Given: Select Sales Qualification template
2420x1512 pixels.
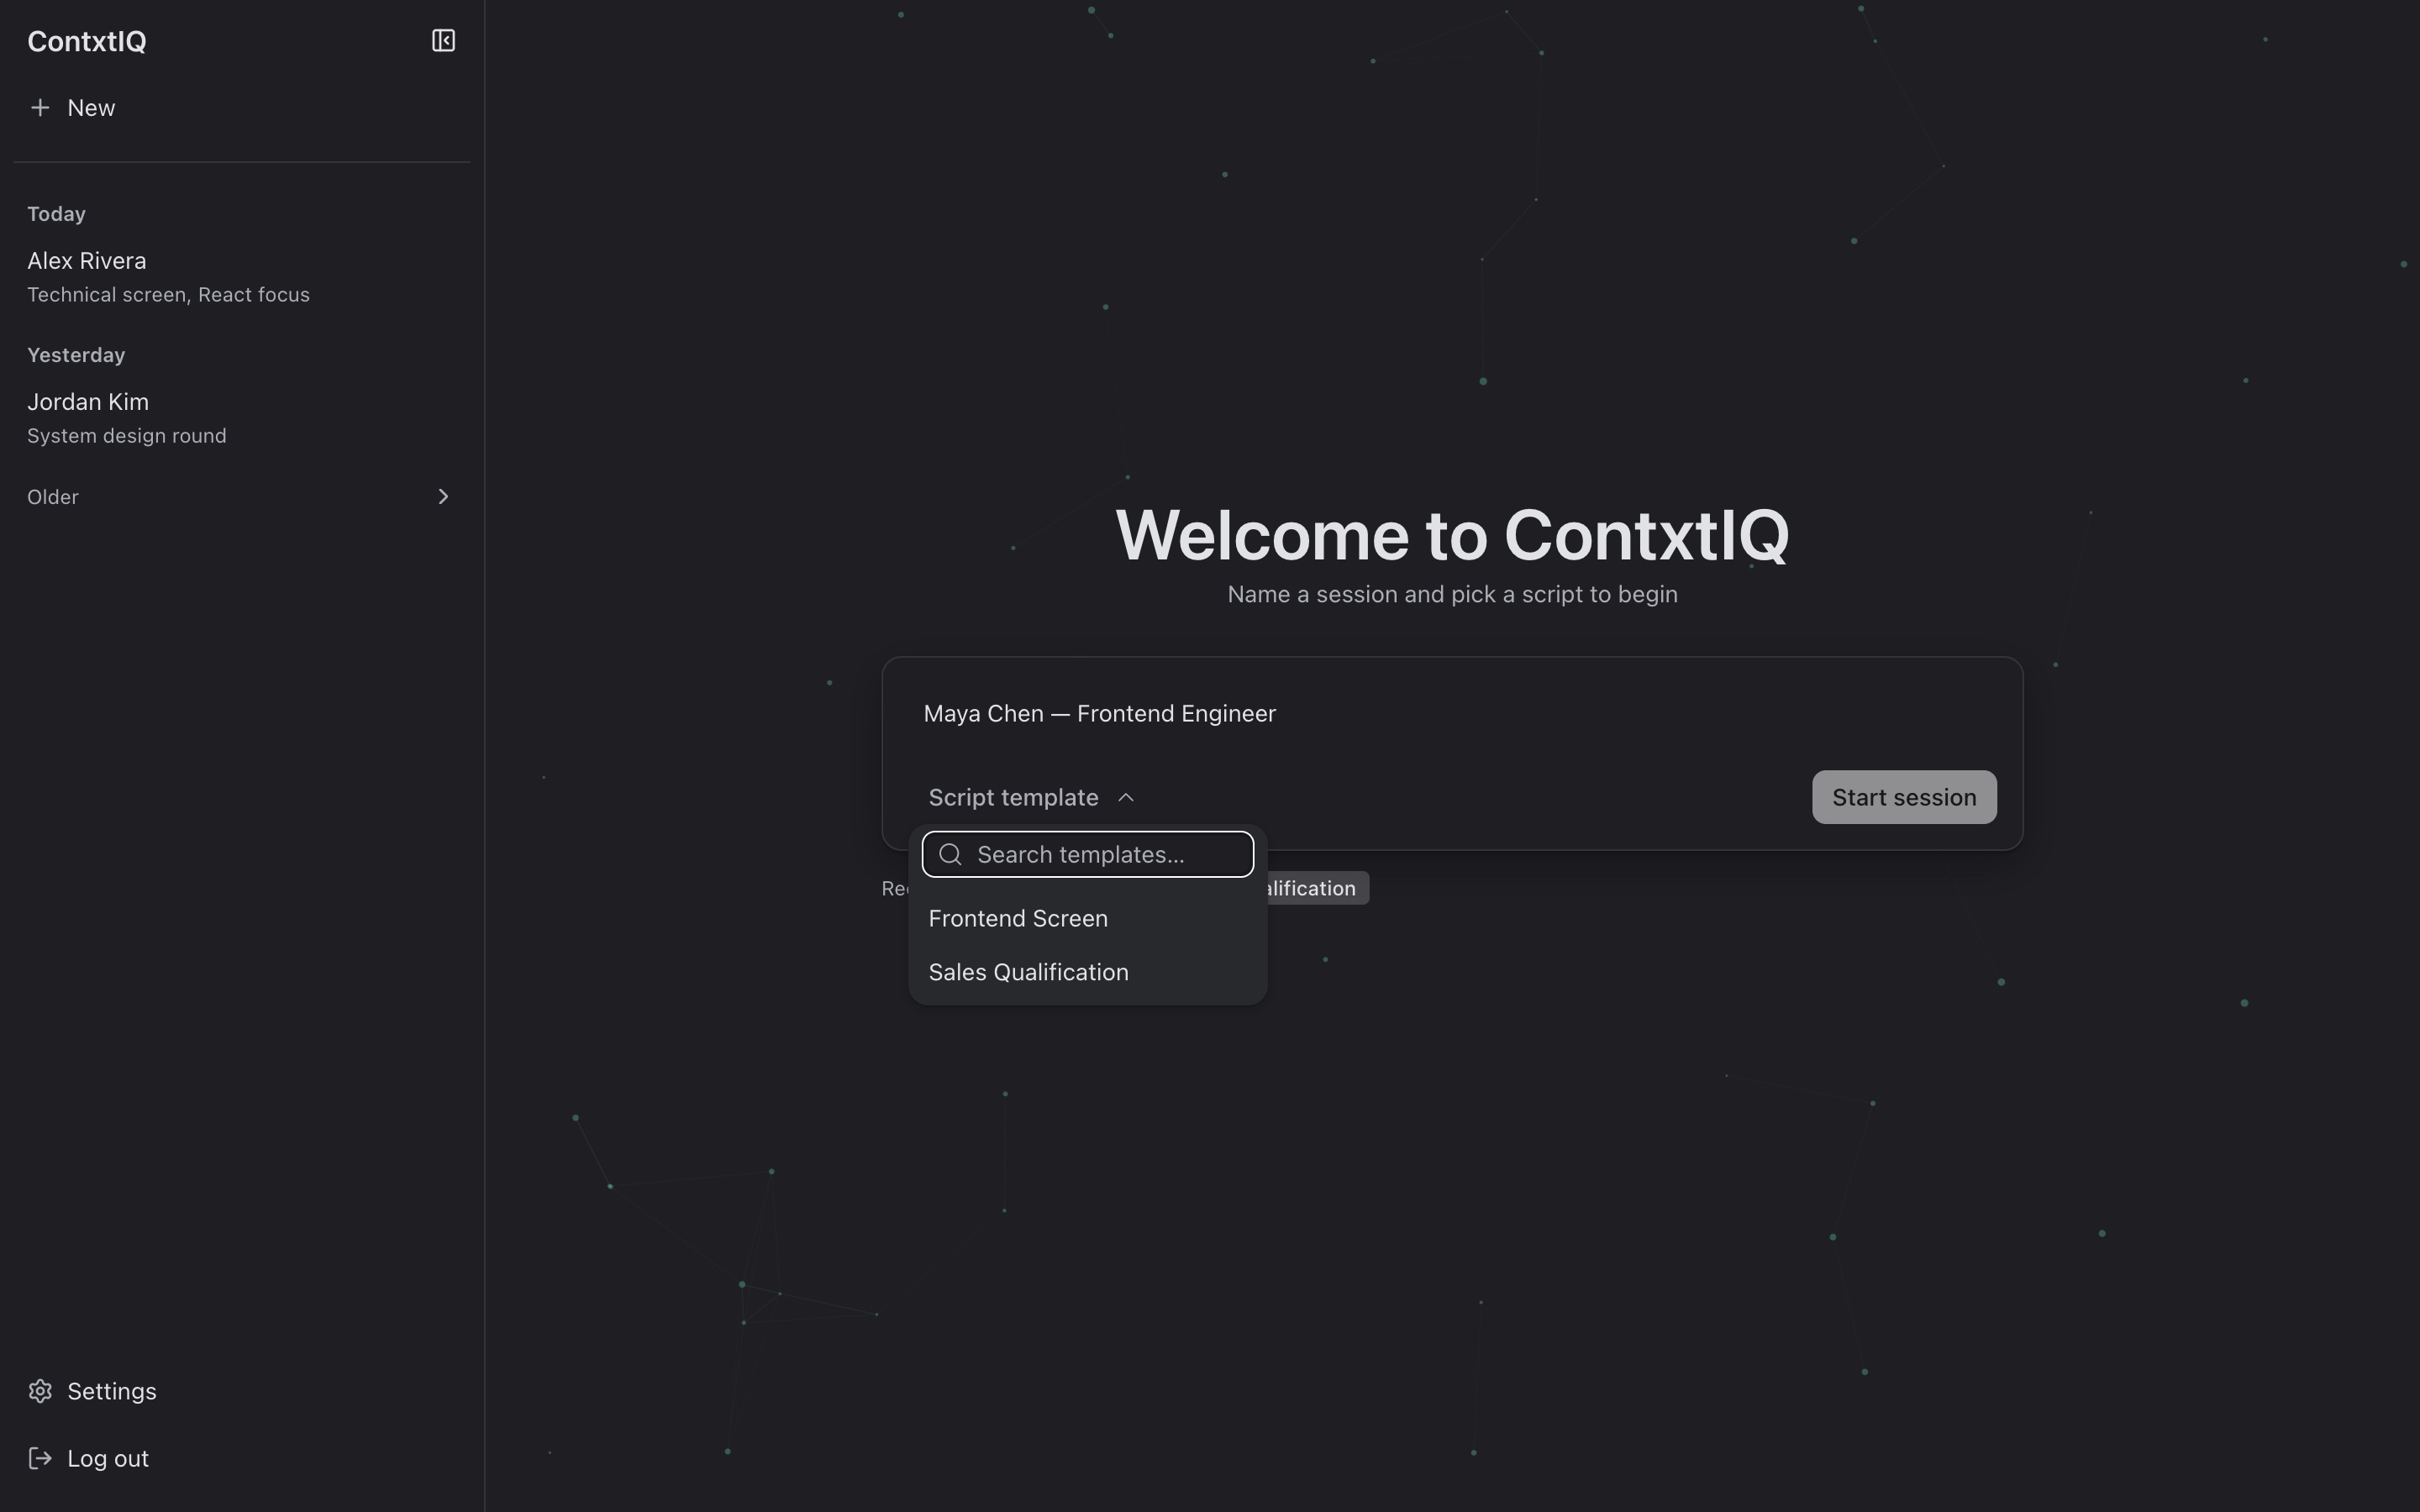Looking at the screenshot, I should pyautogui.click(x=1088, y=972).
